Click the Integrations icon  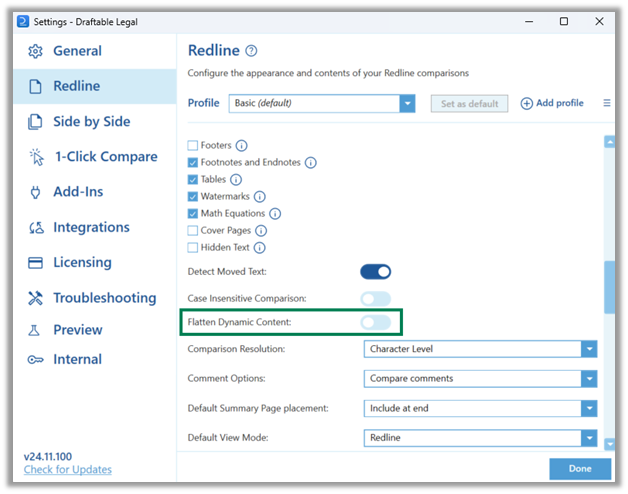point(36,228)
